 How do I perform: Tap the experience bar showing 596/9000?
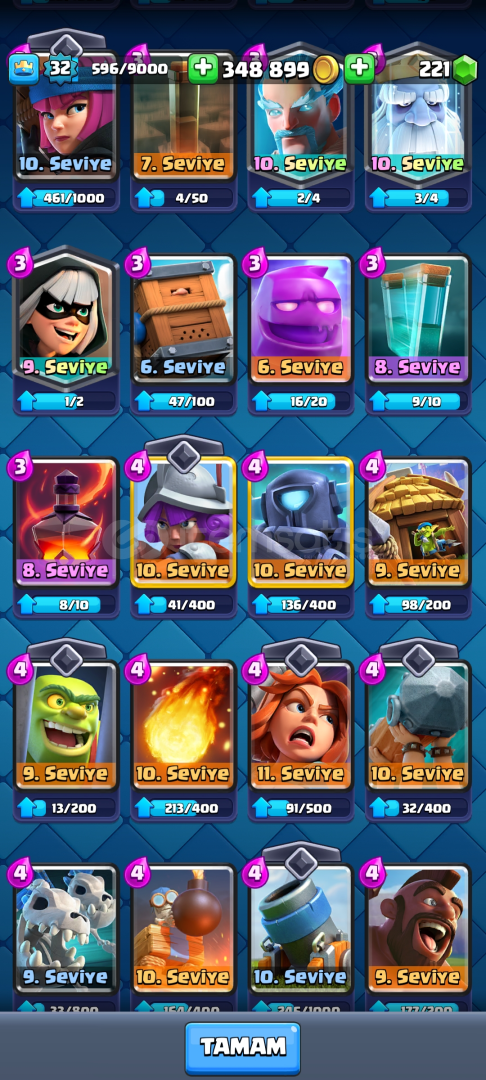(x=130, y=69)
